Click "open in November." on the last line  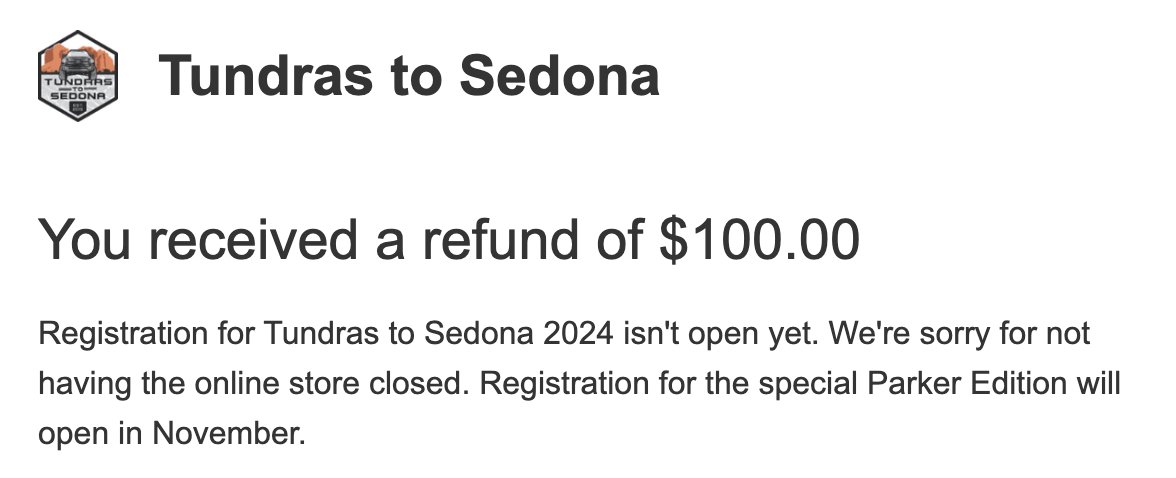(172, 434)
